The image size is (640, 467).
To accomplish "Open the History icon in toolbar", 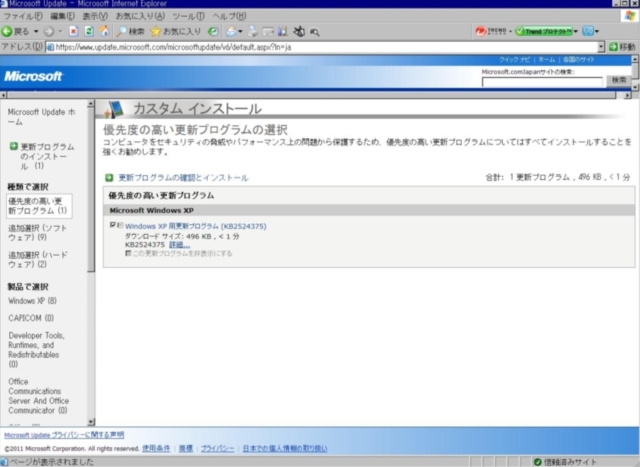I will (213, 31).
